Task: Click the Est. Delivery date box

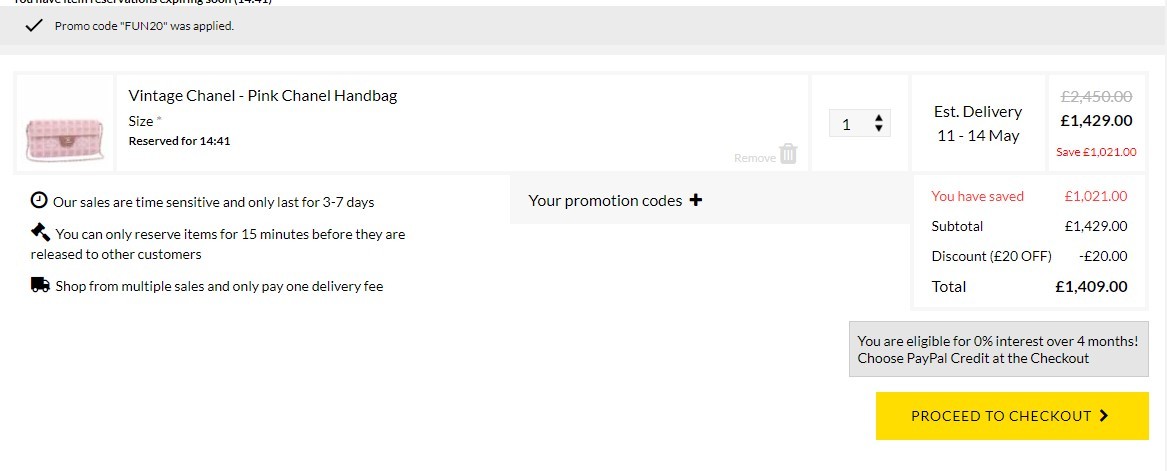Action: point(978,124)
